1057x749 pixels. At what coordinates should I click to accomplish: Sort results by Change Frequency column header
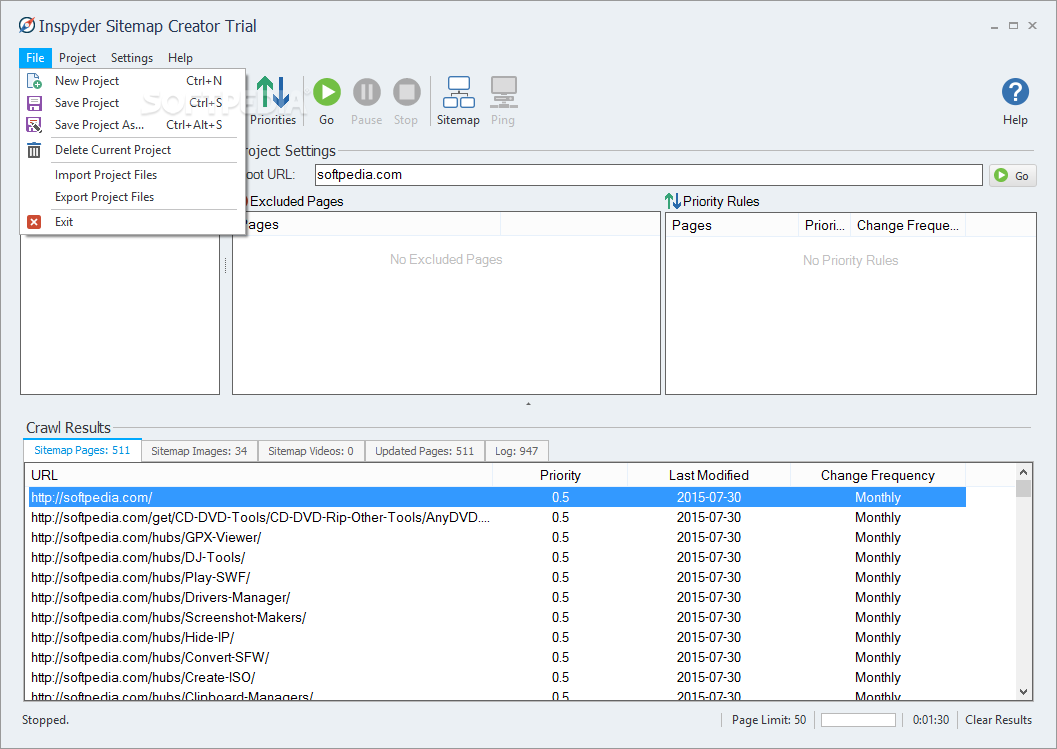(878, 475)
